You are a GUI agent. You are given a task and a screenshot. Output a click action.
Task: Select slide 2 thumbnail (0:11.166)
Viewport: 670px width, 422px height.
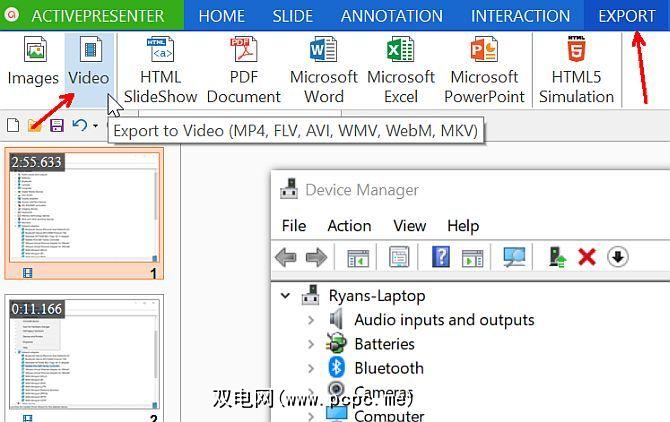click(x=84, y=358)
